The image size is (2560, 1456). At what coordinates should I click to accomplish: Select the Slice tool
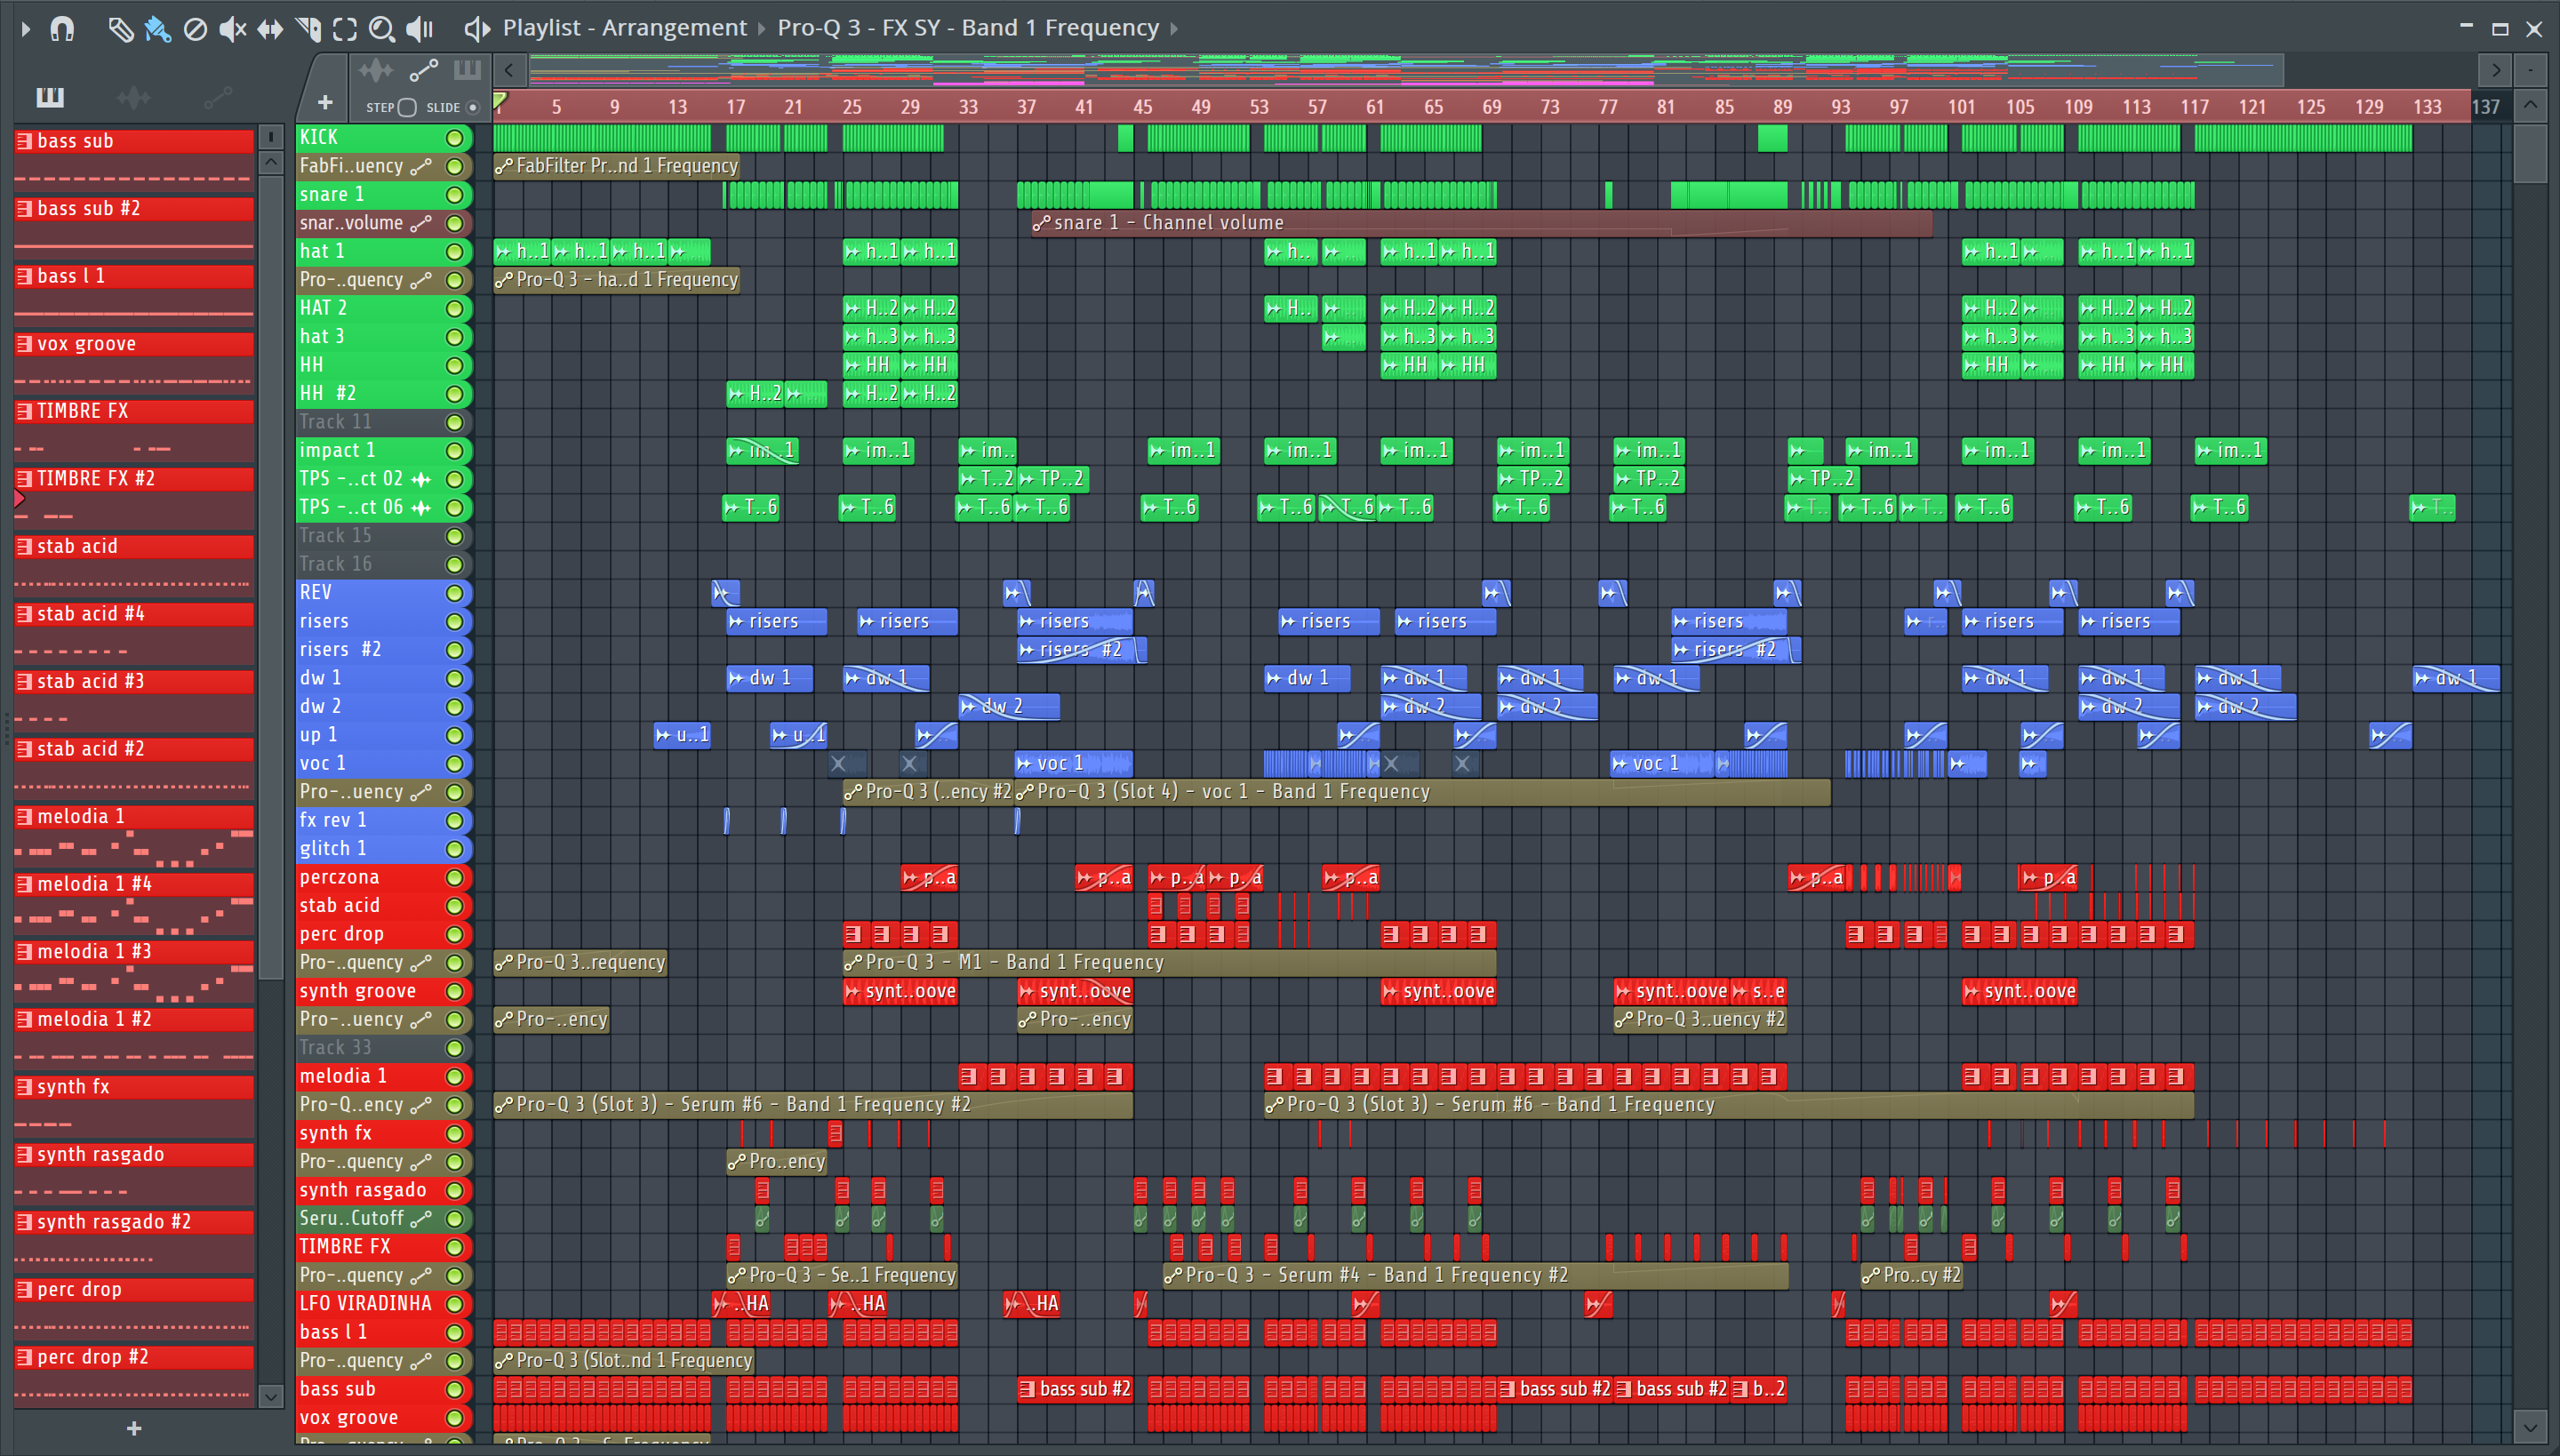click(308, 29)
